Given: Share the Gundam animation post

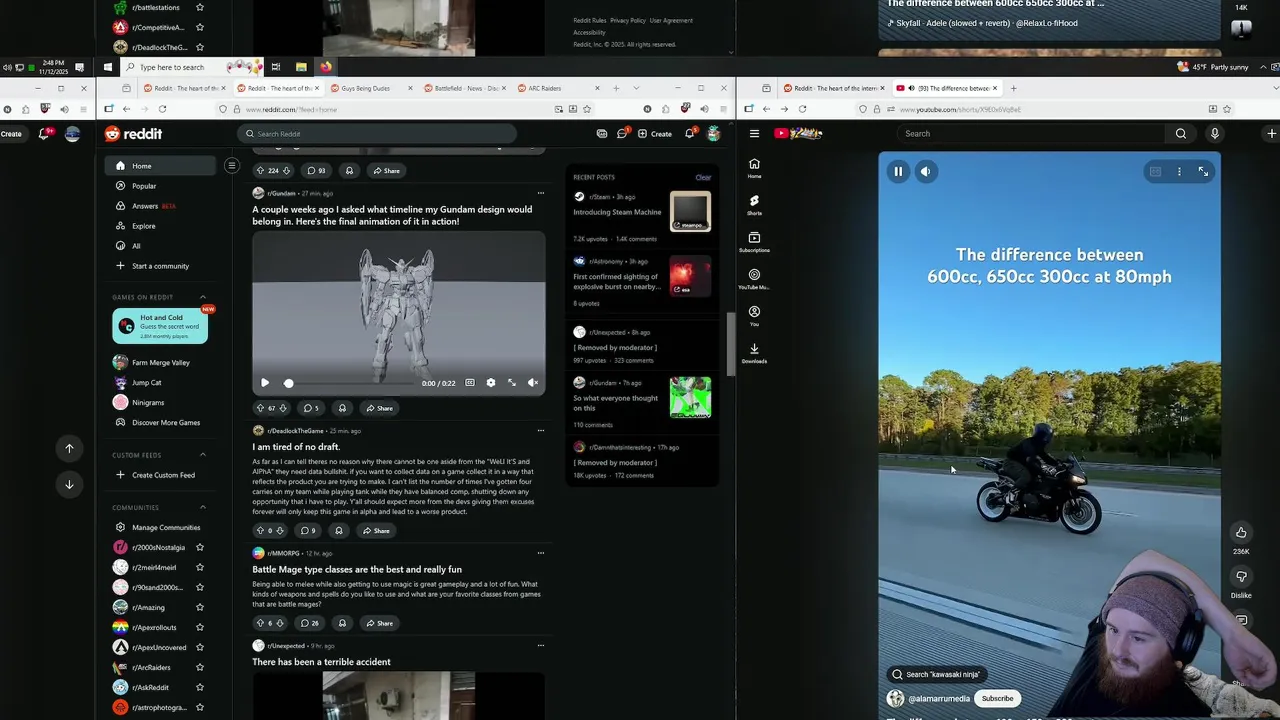Looking at the screenshot, I should pyautogui.click(x=380, y=408).
